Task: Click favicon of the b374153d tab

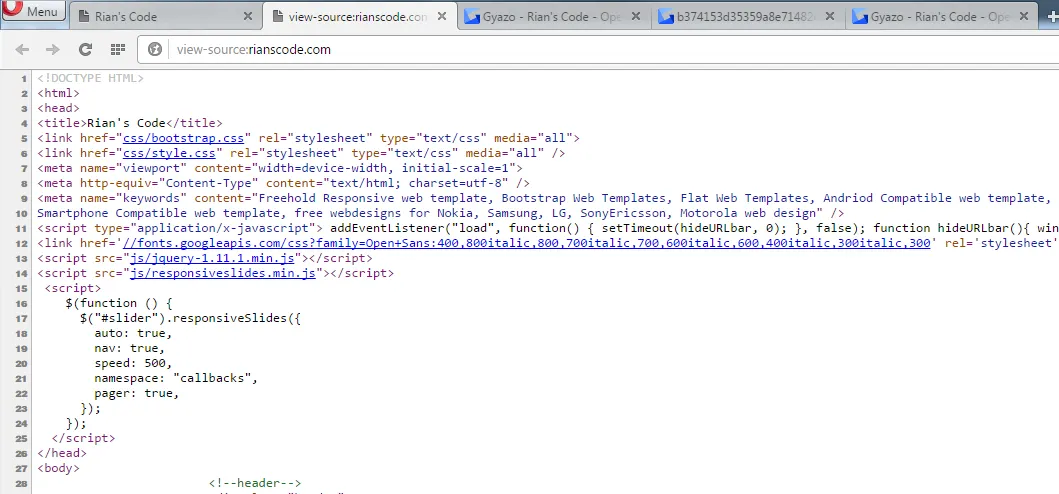Action: [666, 17]
